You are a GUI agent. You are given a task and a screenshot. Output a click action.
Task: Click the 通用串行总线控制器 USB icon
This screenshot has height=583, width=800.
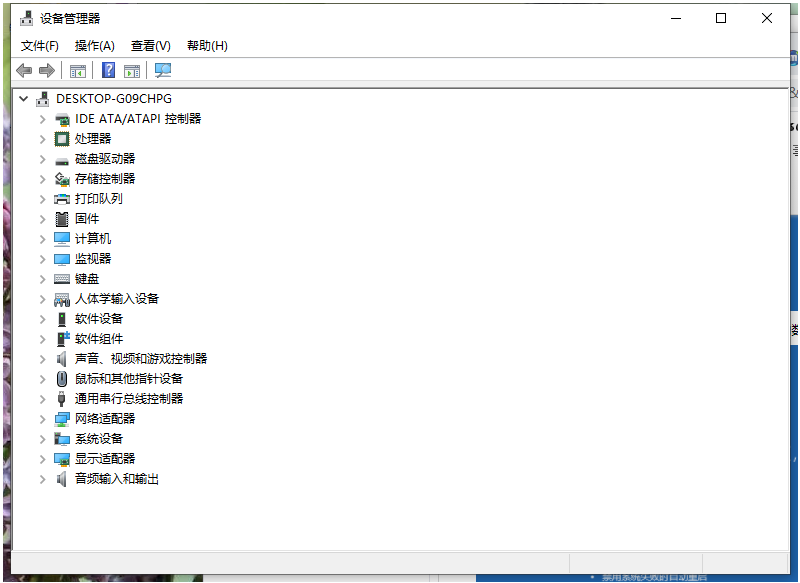(x=62, y=399)
